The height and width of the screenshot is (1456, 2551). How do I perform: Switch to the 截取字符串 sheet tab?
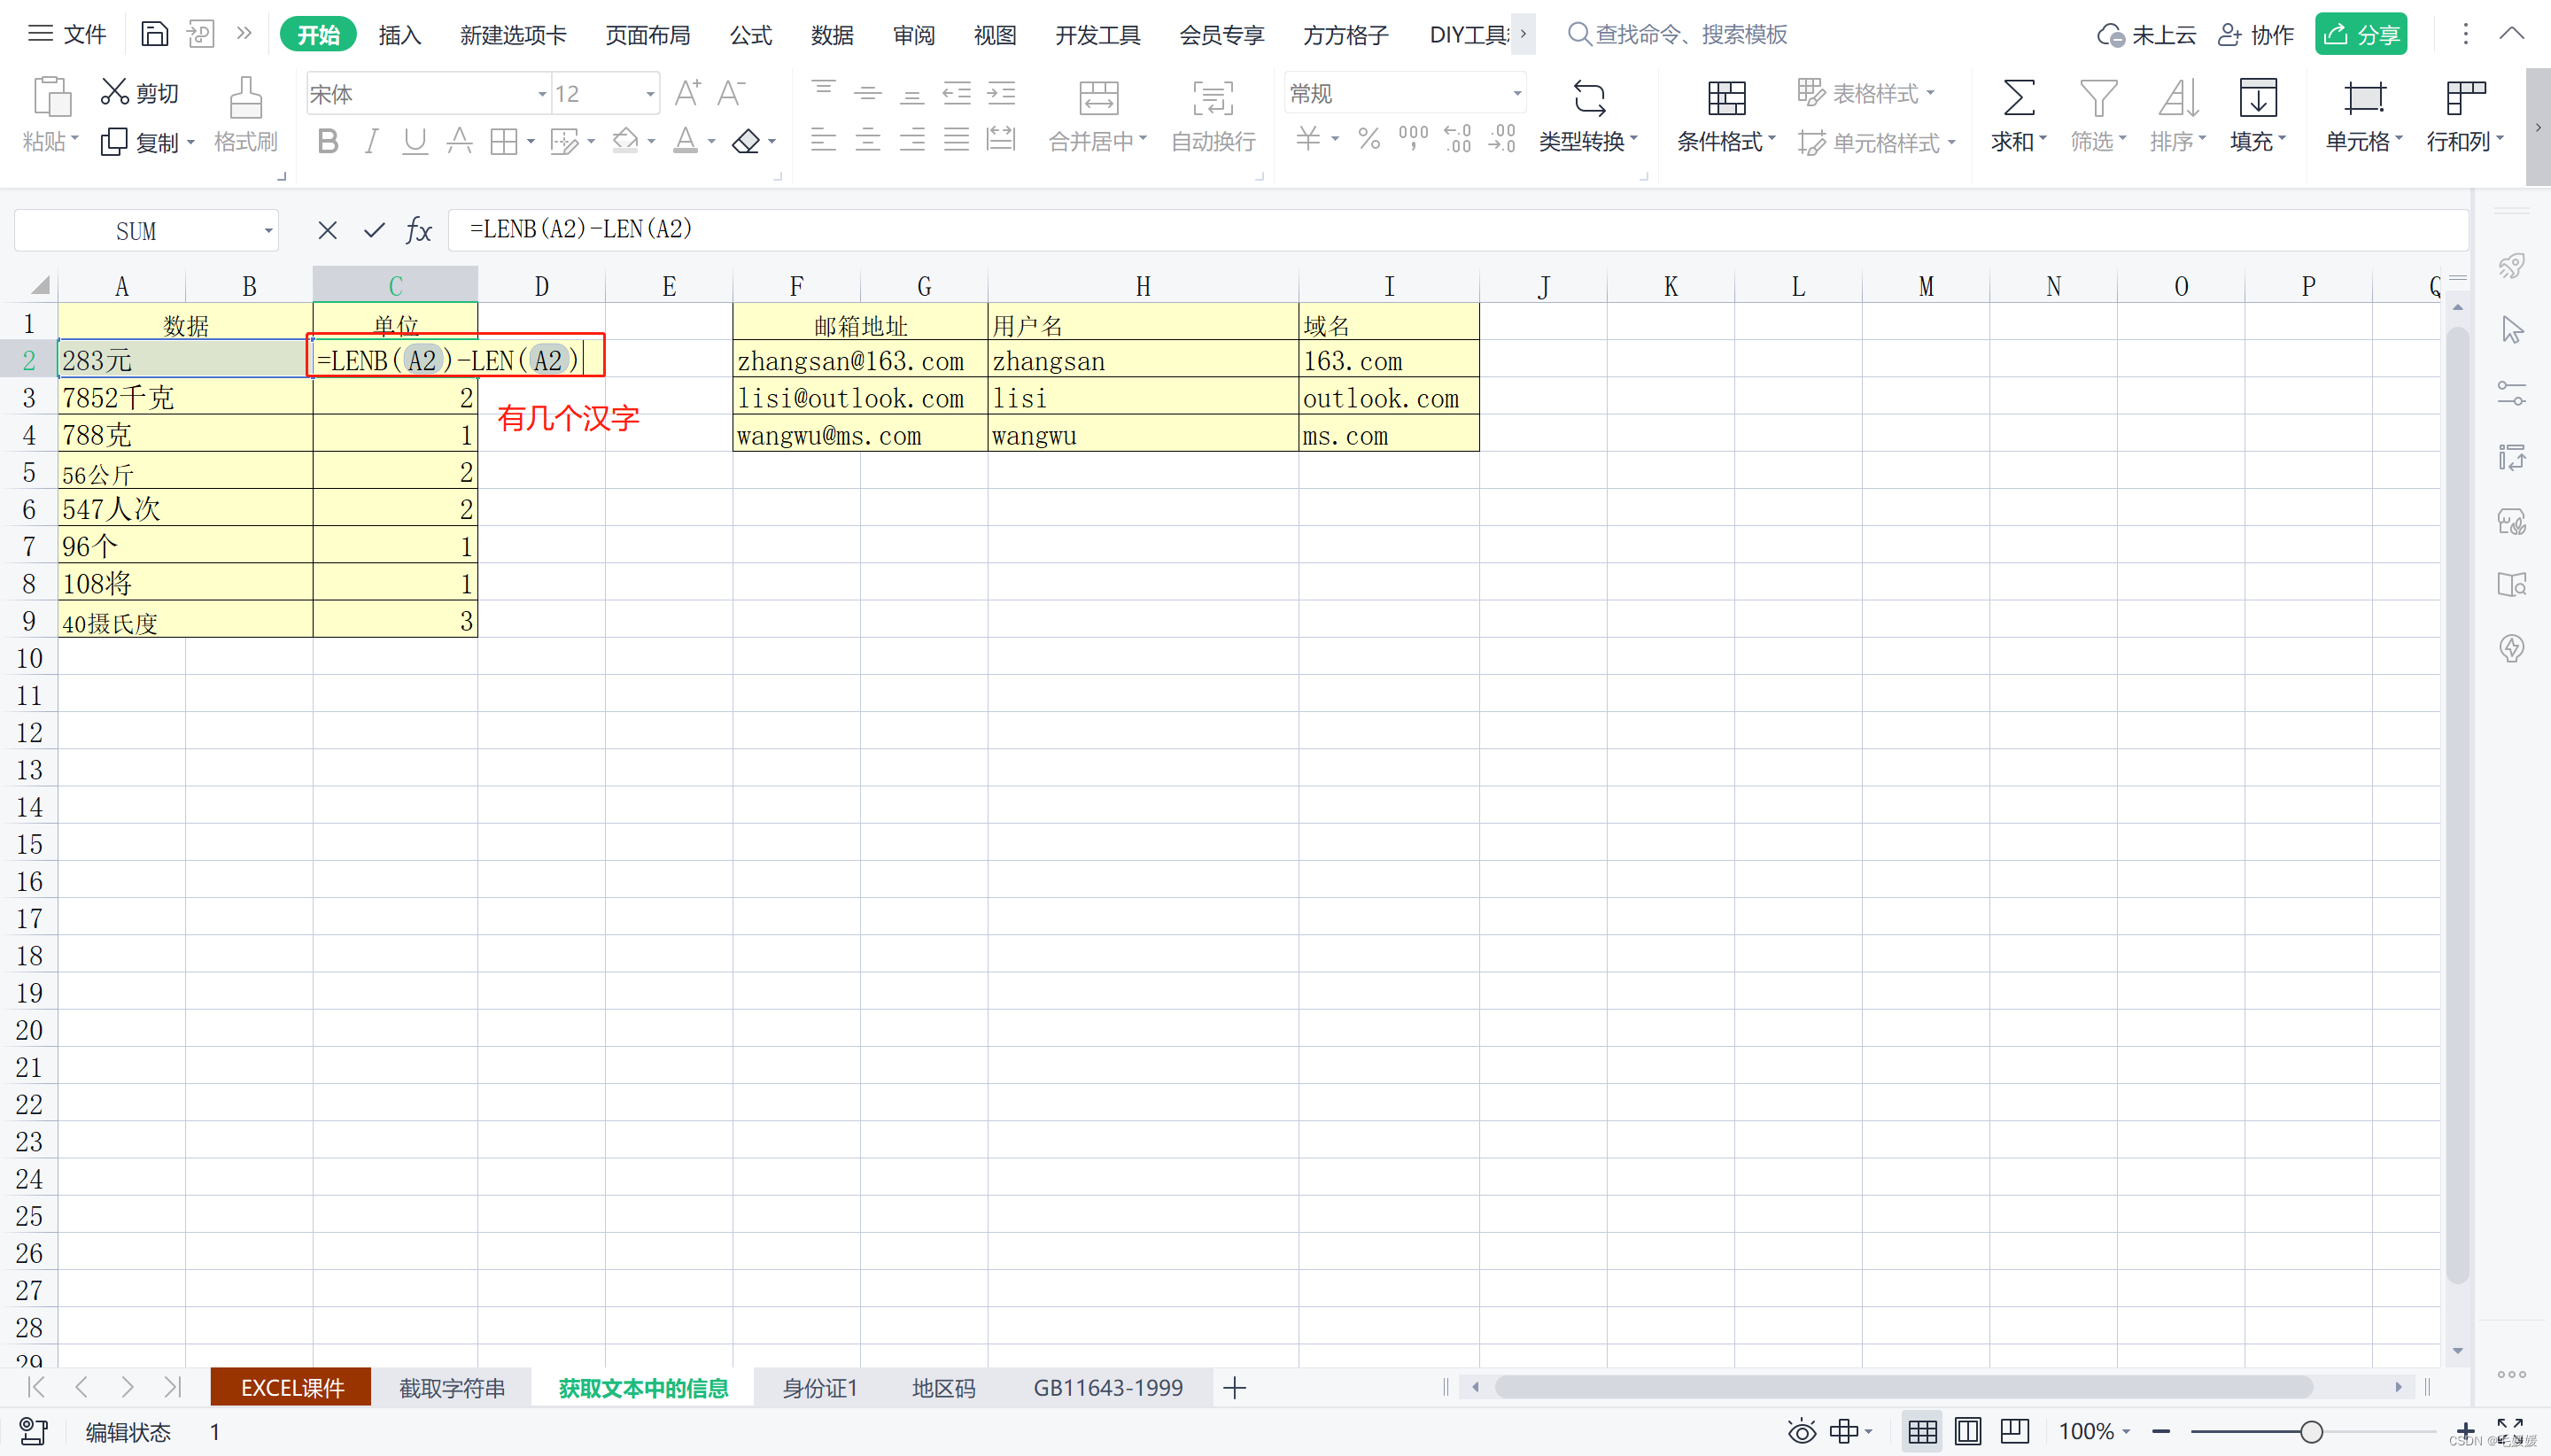[x=452, y=1388]
